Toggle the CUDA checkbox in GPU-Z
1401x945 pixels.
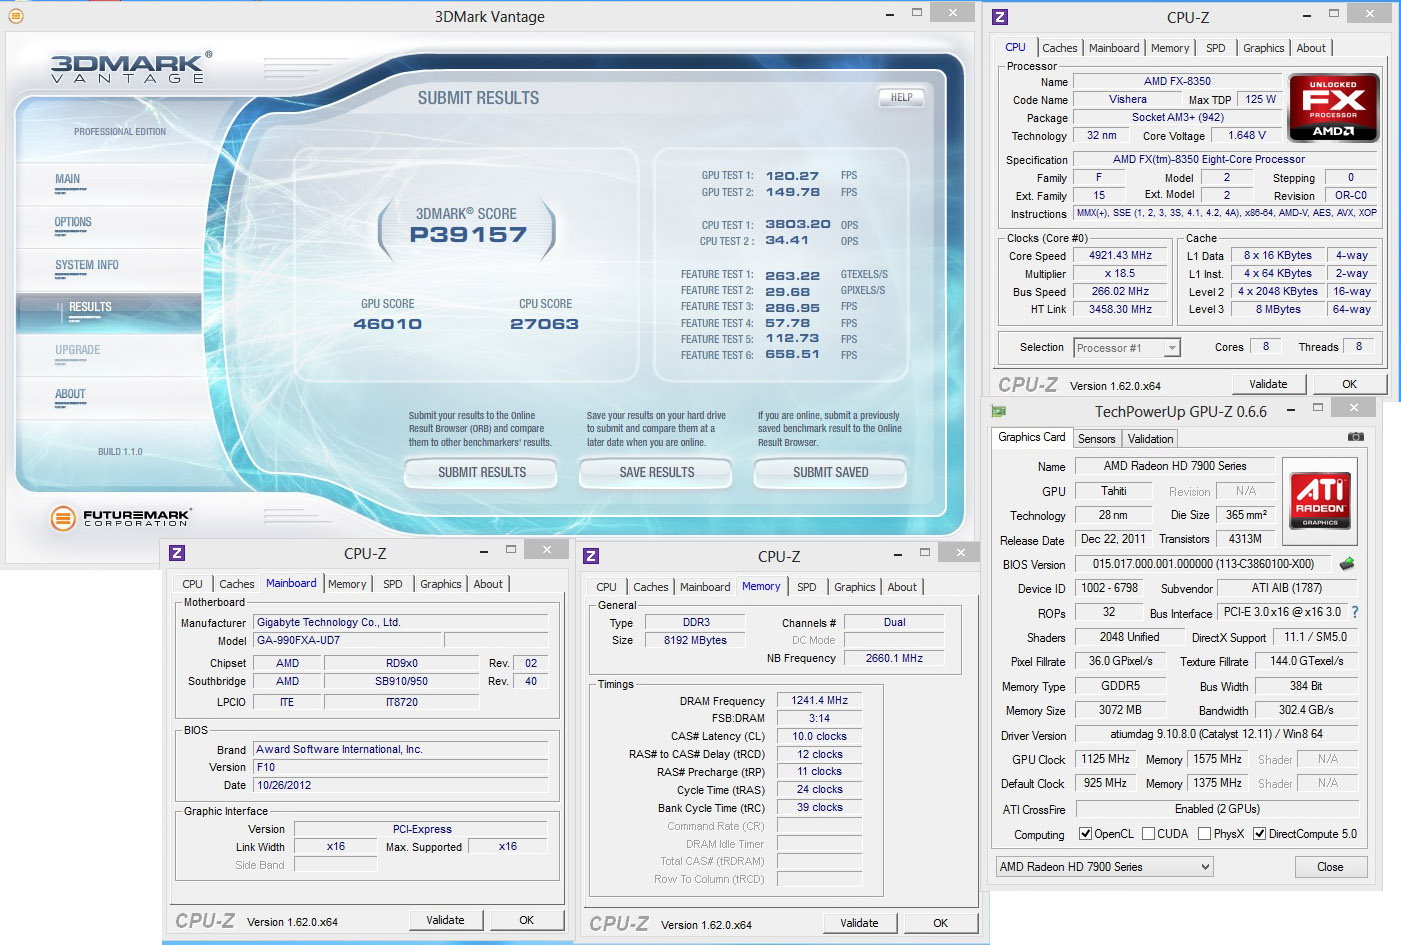click(x=1148, y=834)
